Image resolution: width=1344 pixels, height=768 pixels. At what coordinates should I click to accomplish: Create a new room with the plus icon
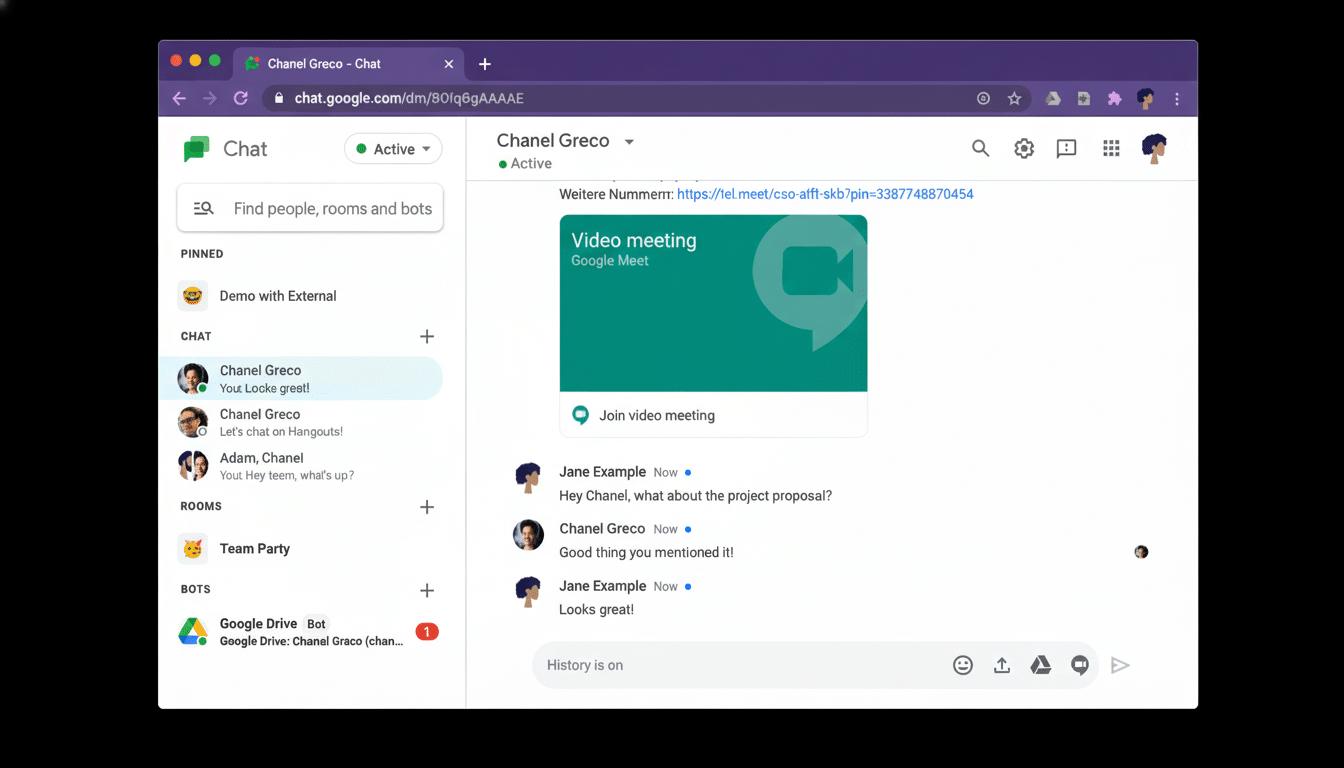(x=427, y=507)
